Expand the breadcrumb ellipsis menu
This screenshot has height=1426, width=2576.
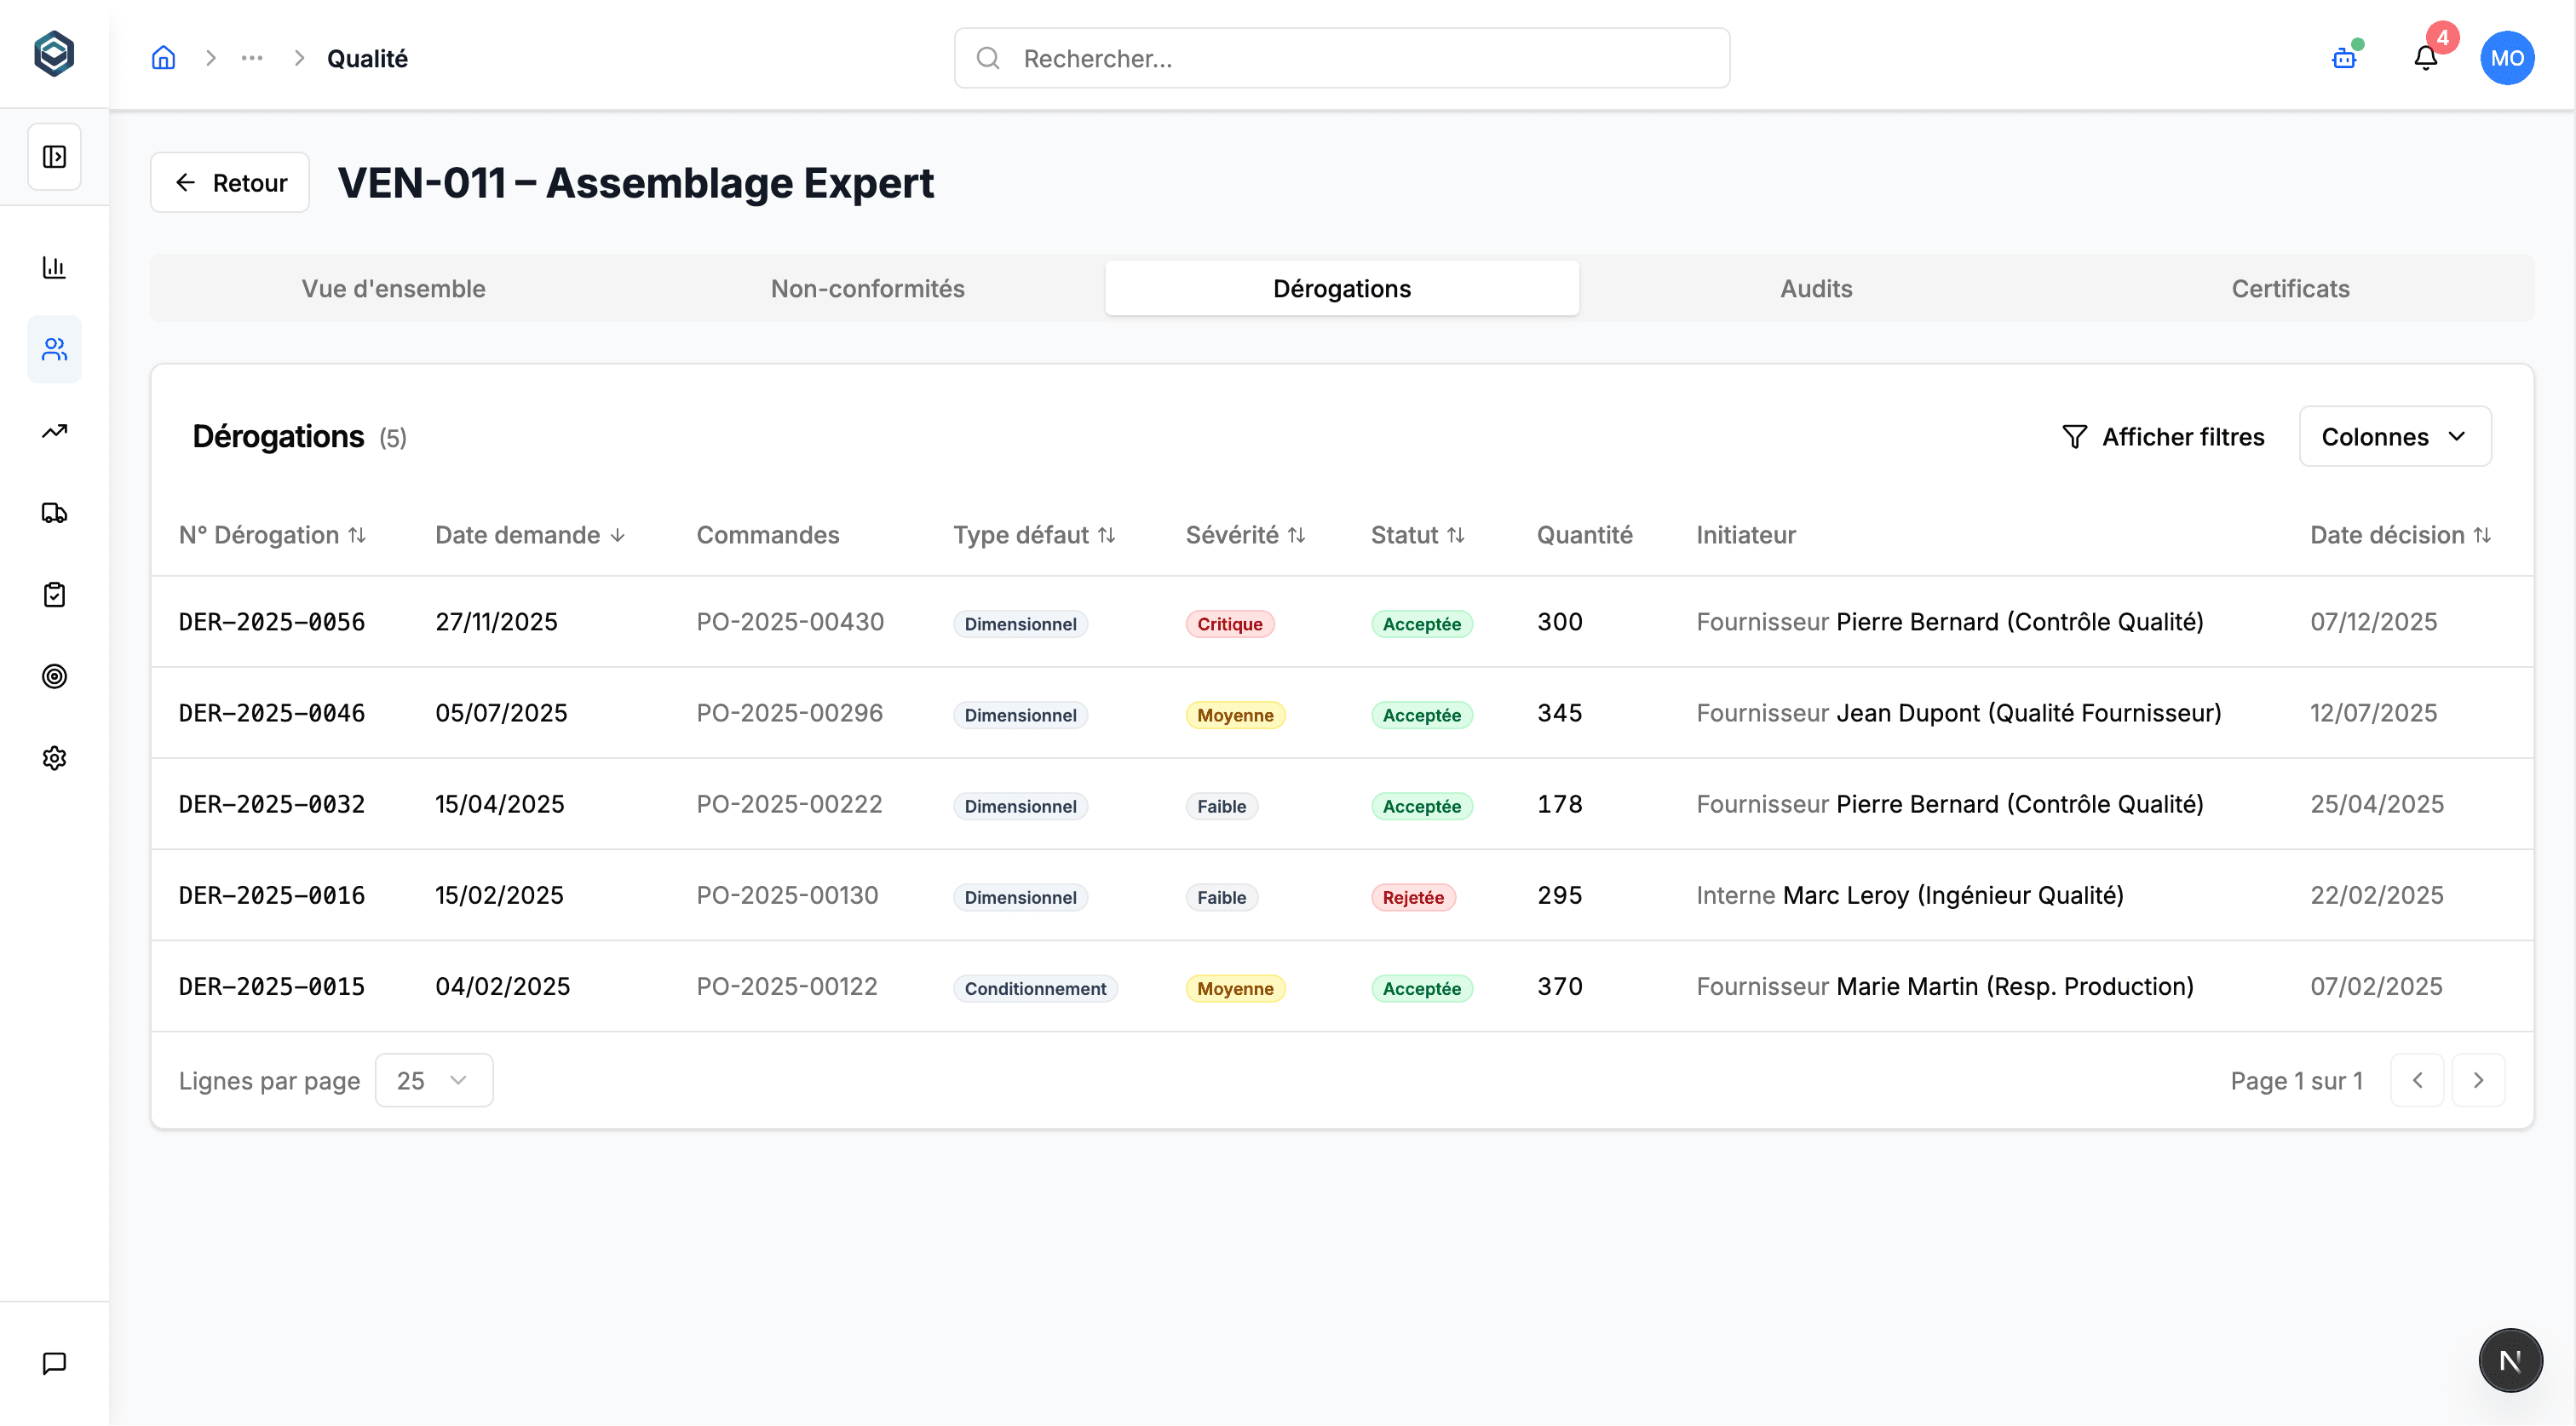252,58
